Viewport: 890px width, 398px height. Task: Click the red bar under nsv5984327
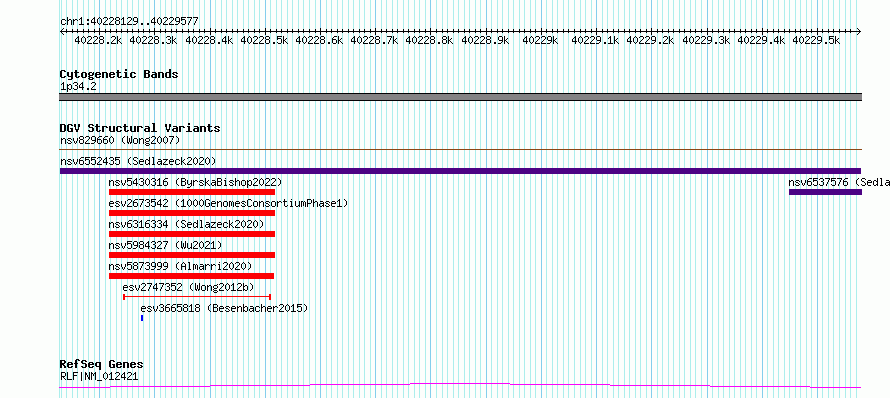pos(192,255)
